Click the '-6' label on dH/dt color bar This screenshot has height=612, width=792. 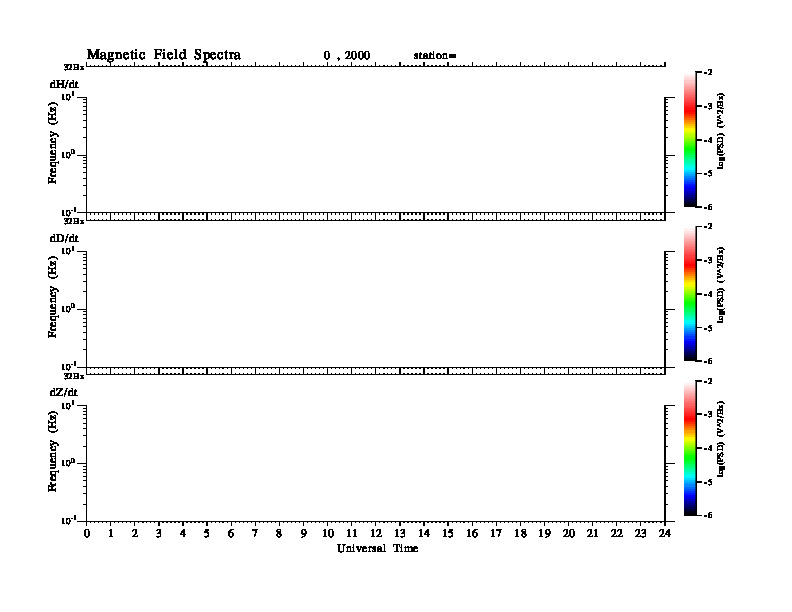pyautogui.click(x=708, y=207)
